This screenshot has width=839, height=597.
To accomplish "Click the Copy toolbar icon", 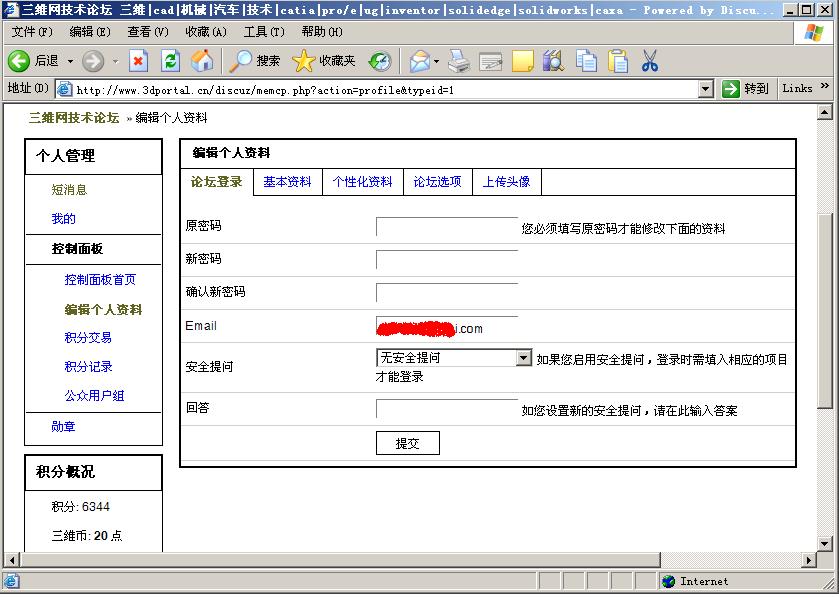I will pos(586,61).
